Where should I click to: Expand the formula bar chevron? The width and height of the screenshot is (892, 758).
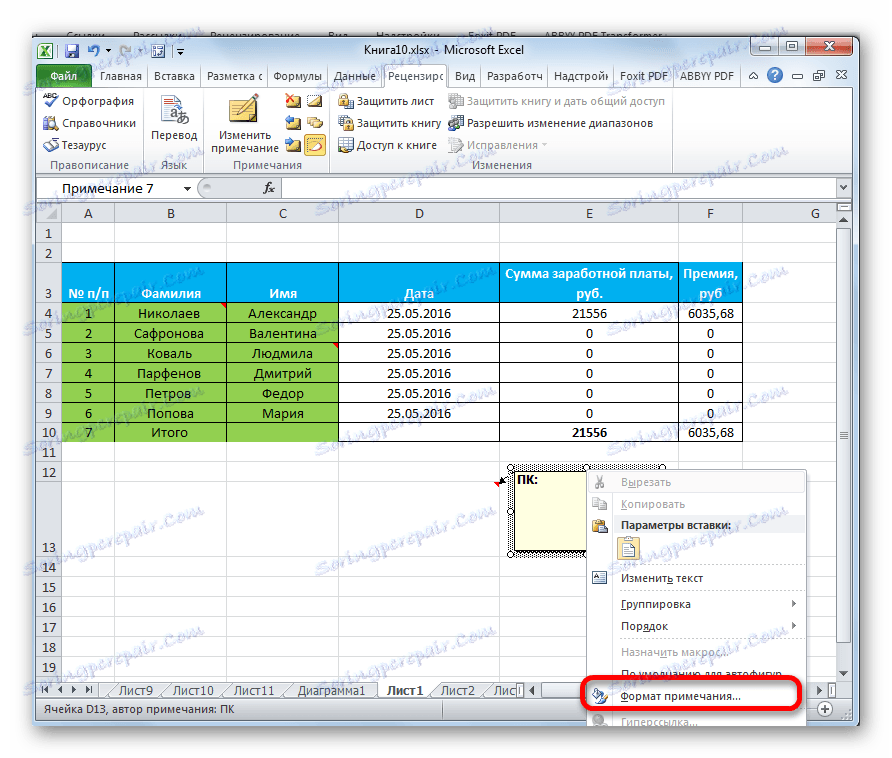(843, 187)
